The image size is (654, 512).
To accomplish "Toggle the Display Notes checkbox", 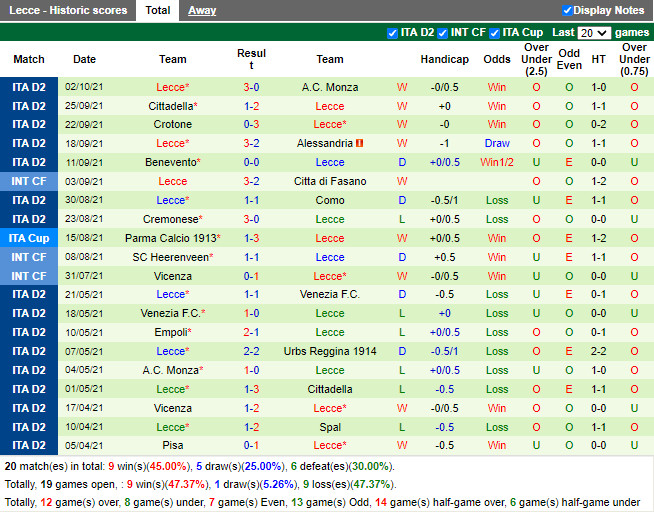I will pos(568,11).
